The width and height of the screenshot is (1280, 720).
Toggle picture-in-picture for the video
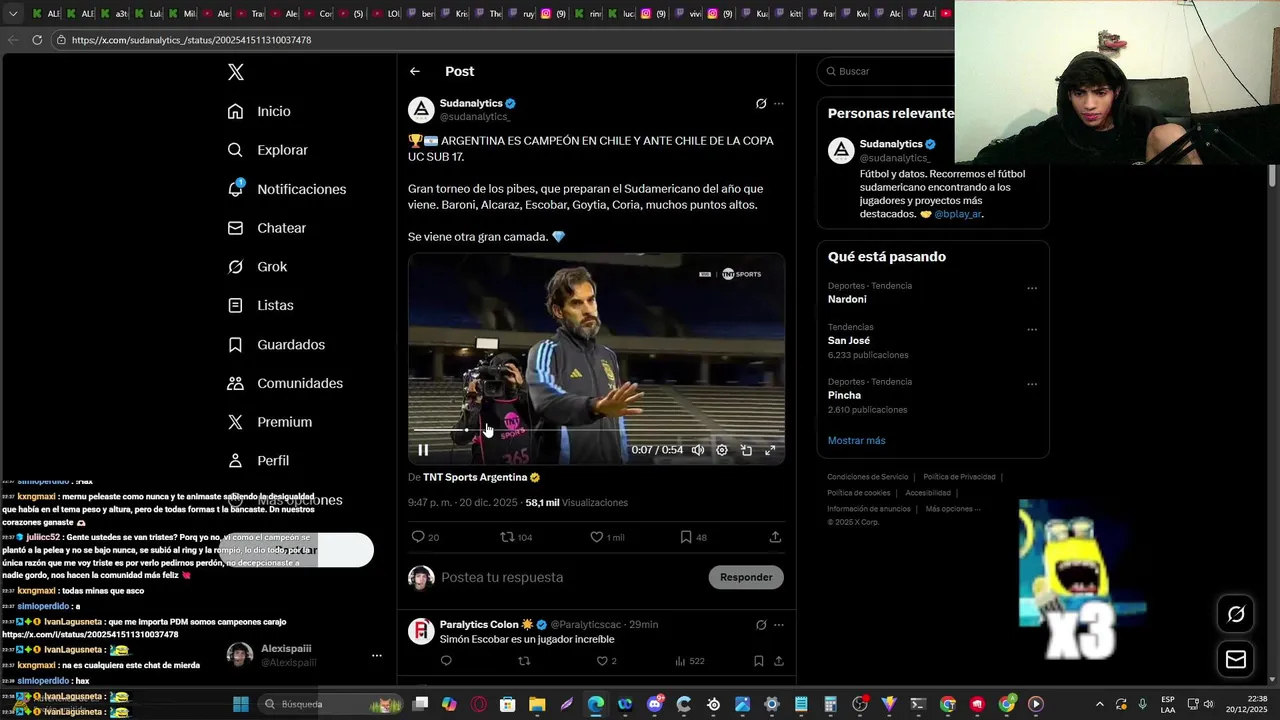click(x=746, y=450)
